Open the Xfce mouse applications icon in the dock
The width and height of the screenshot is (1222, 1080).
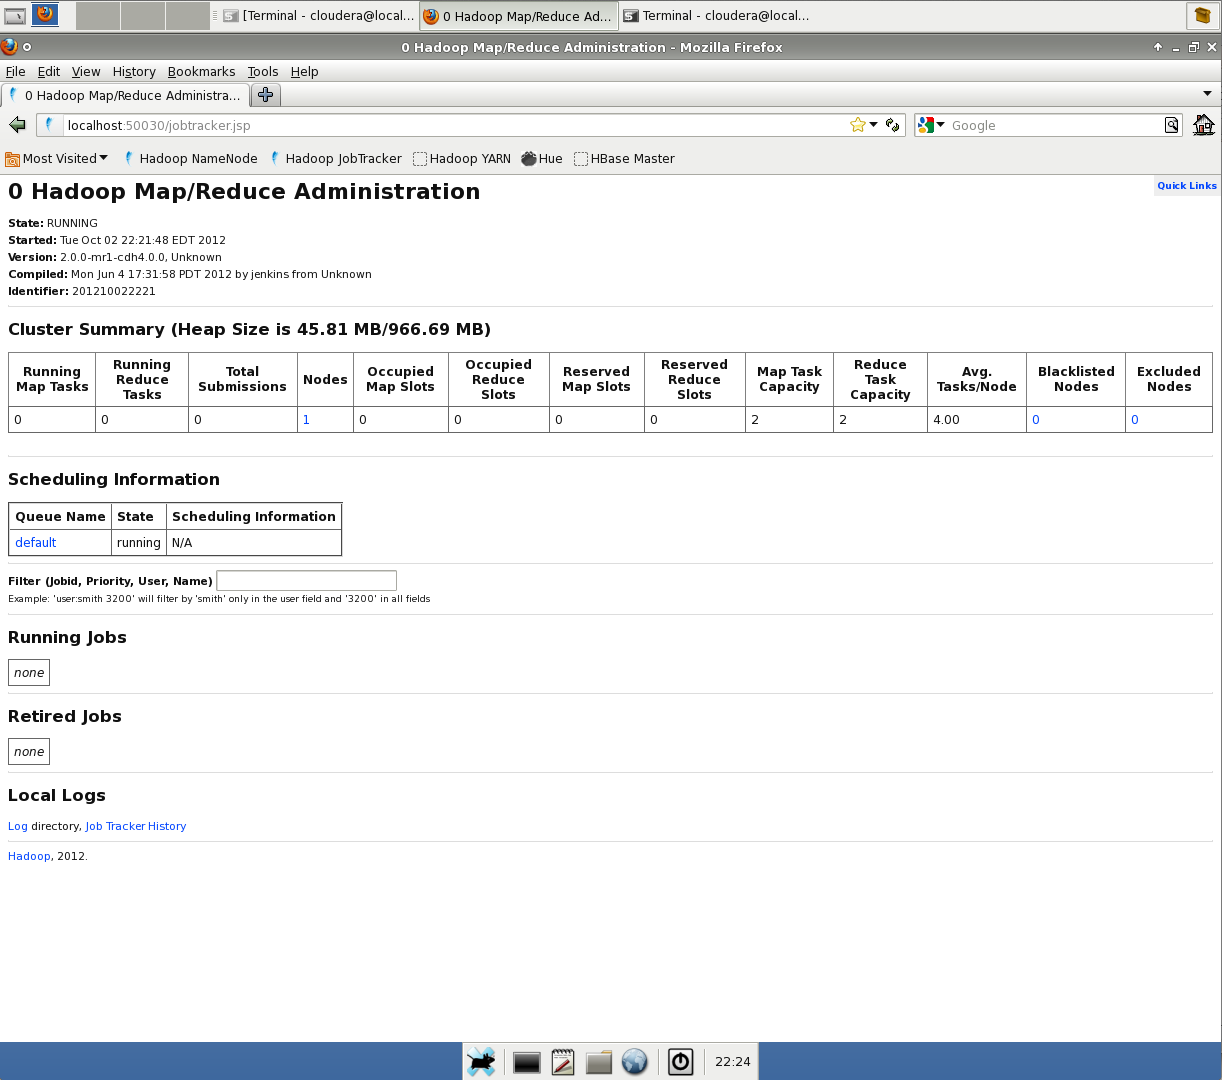point(481,1061)
